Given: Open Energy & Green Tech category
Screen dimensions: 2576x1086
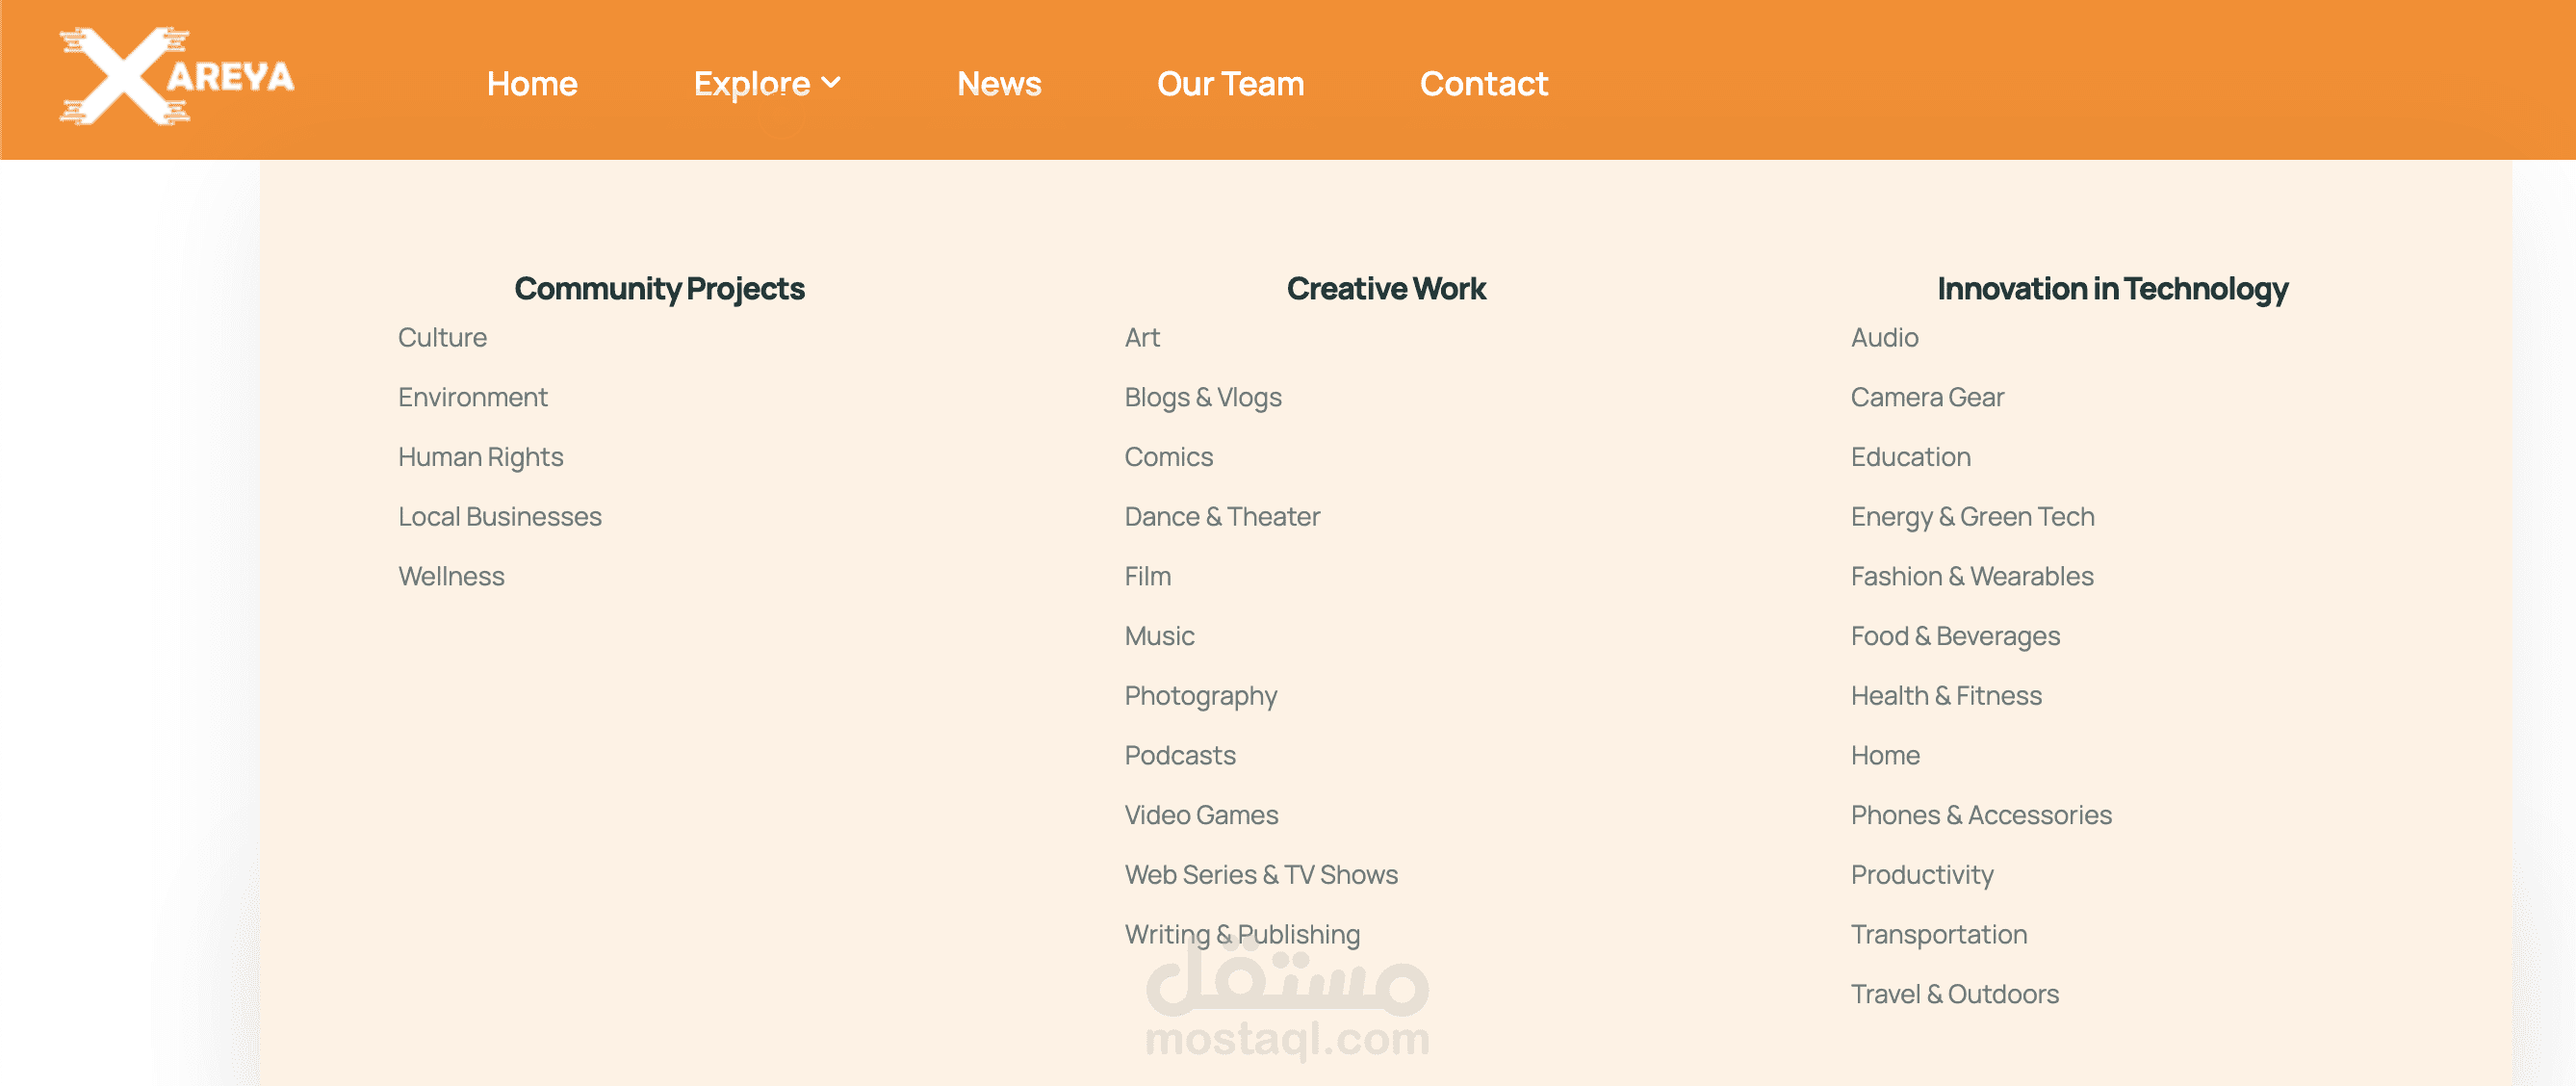Looking at the screenshot, I should [1972, 516].
